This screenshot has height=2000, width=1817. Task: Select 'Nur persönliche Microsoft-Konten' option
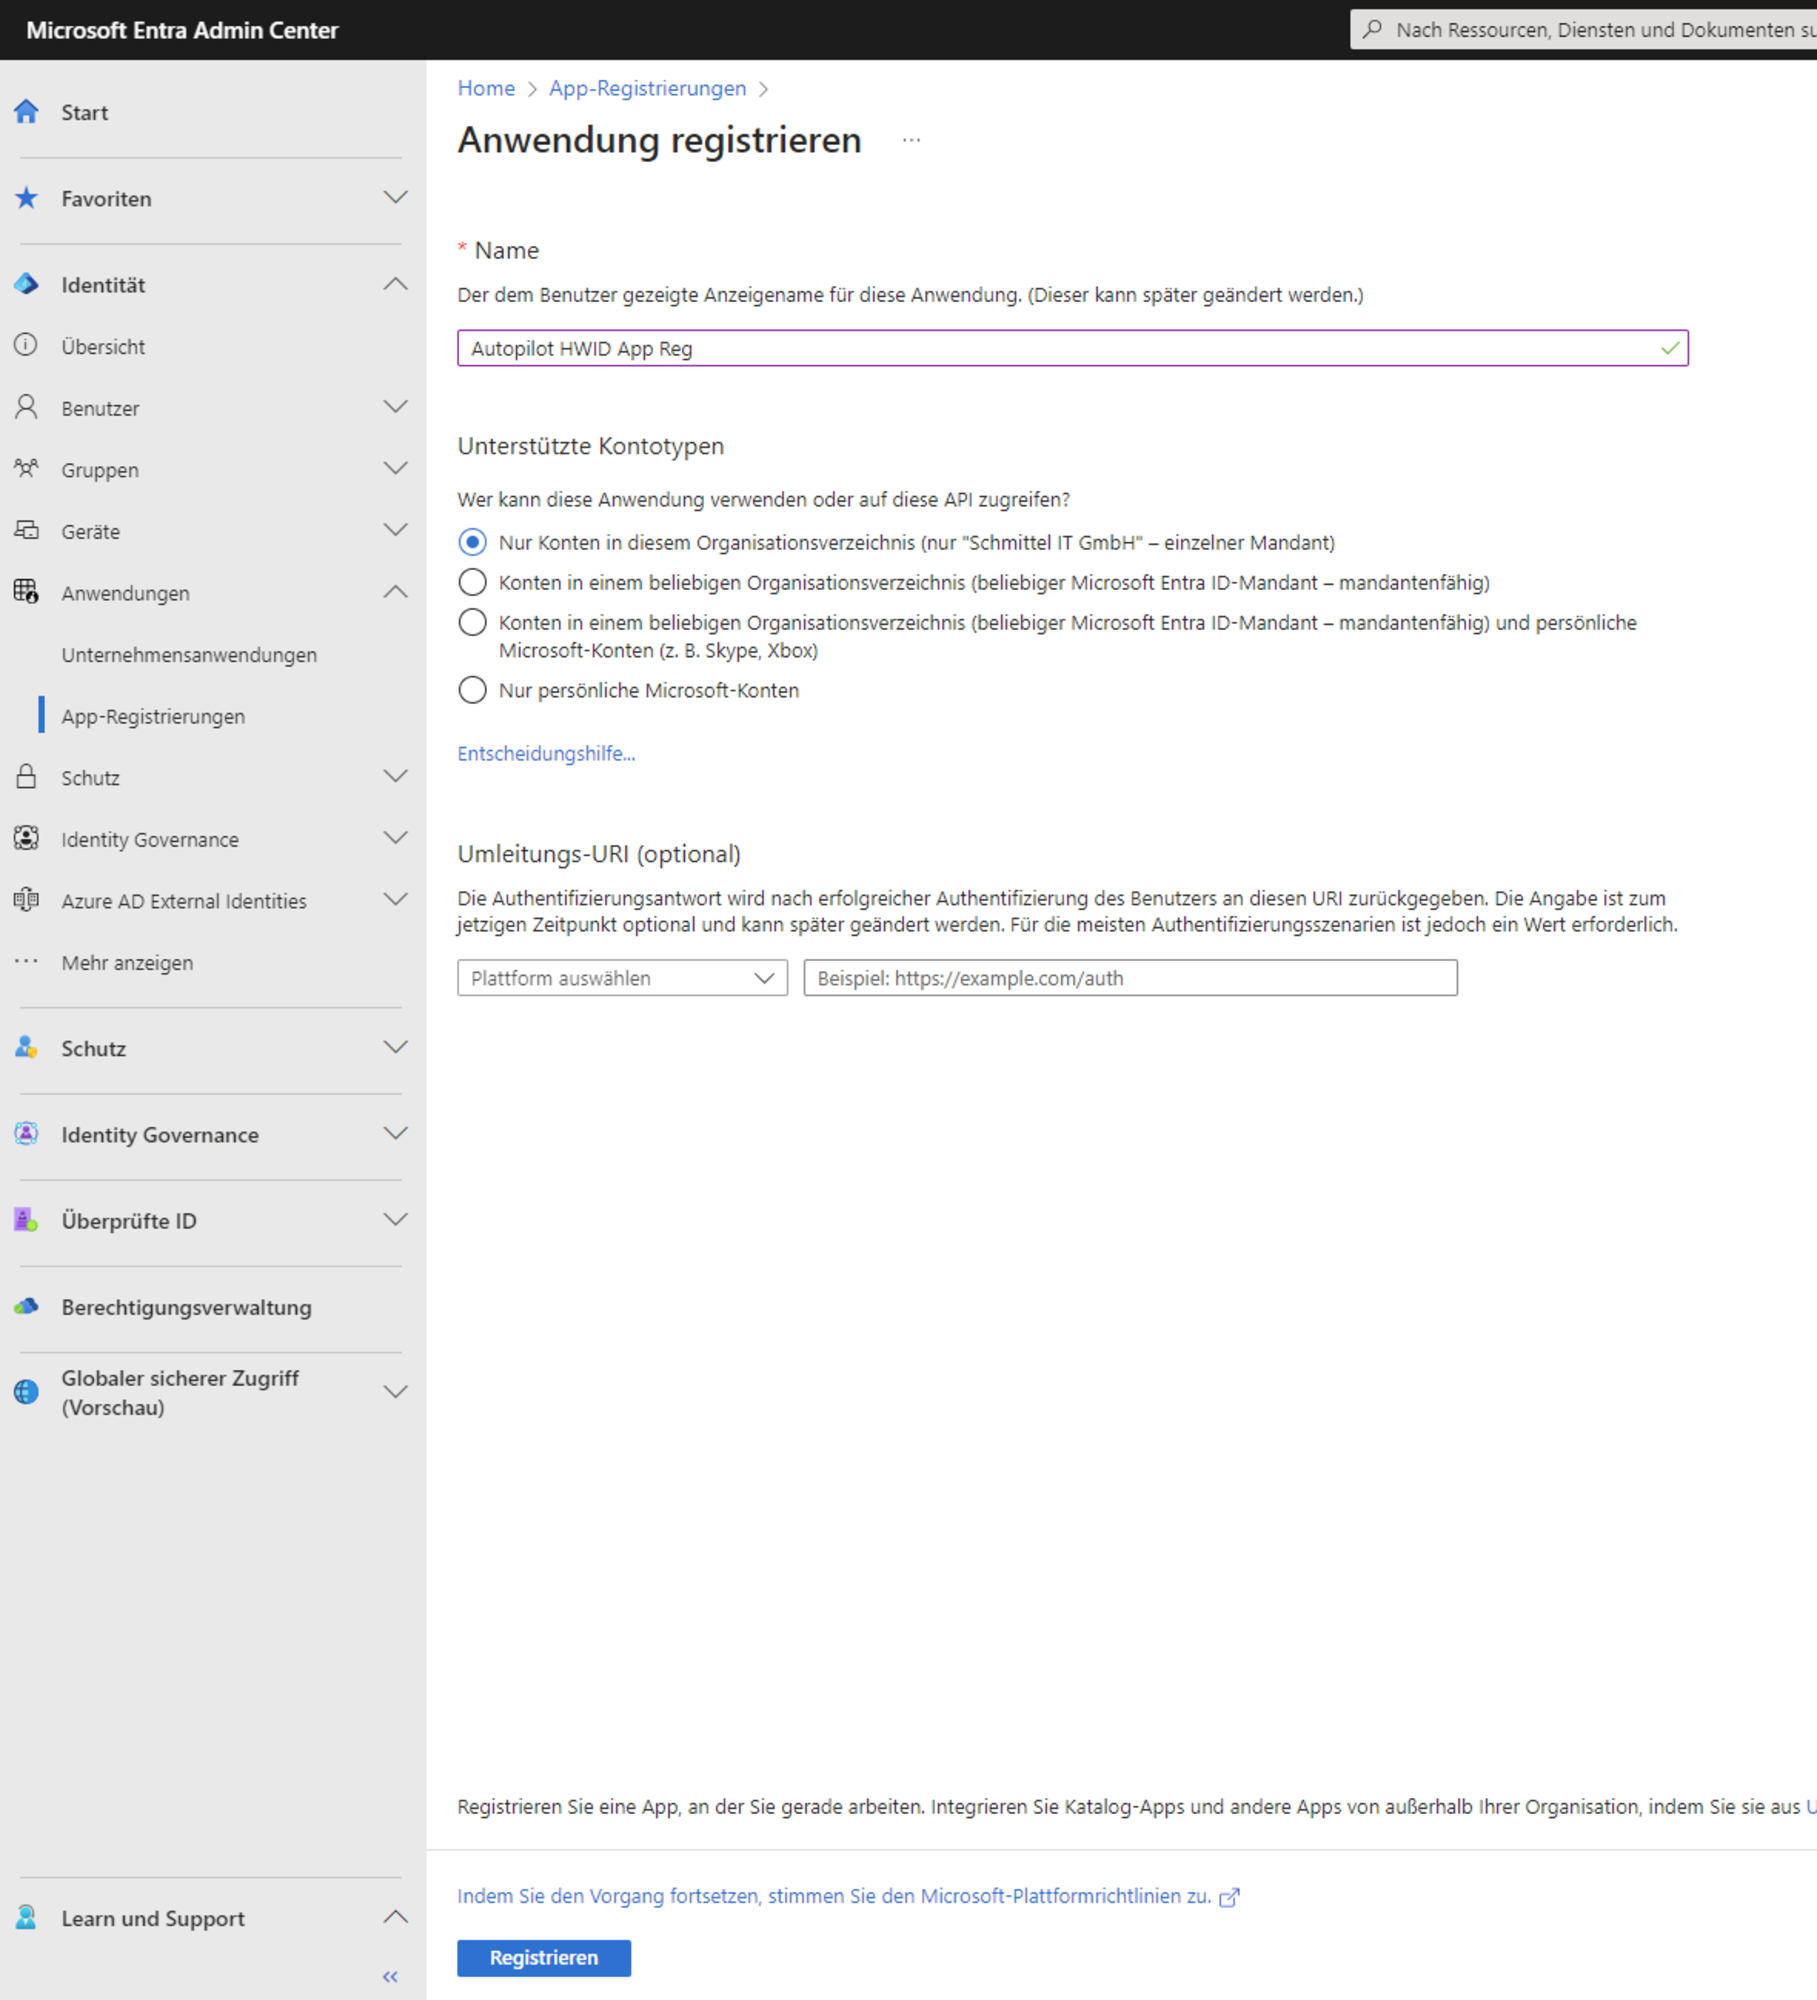(472, 689)
